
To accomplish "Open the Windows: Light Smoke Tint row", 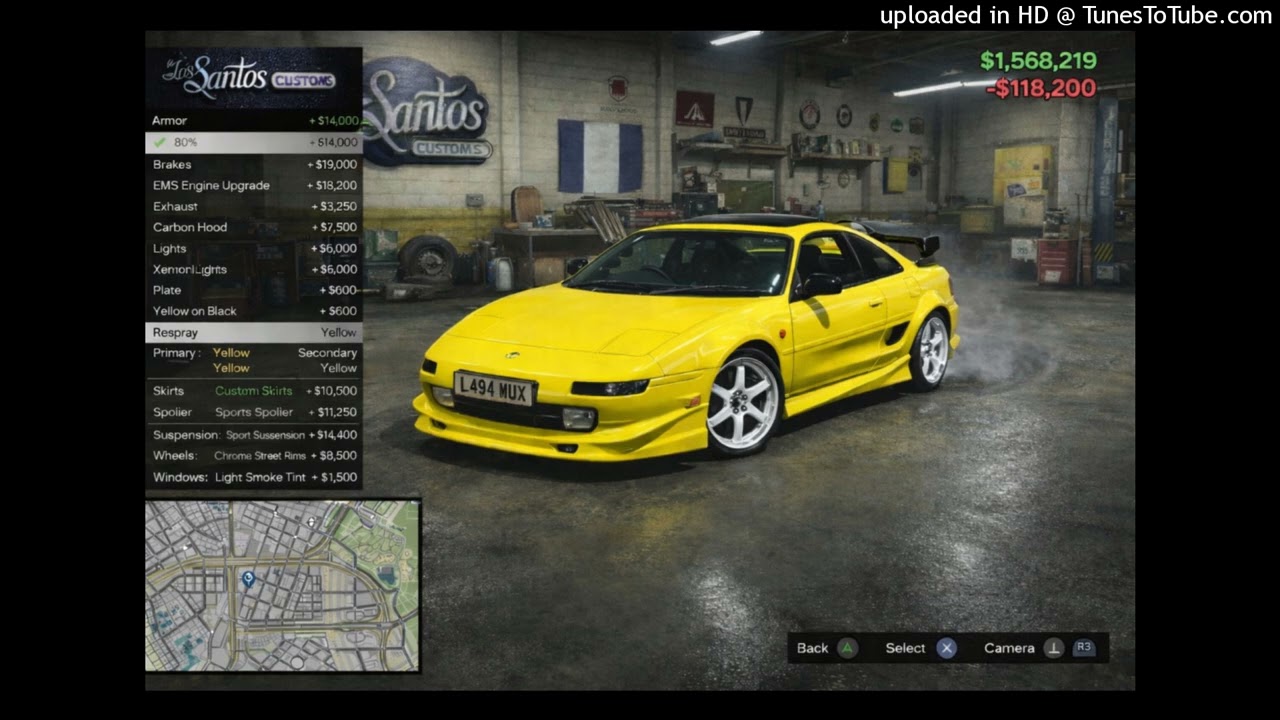I will click(254, 478).
